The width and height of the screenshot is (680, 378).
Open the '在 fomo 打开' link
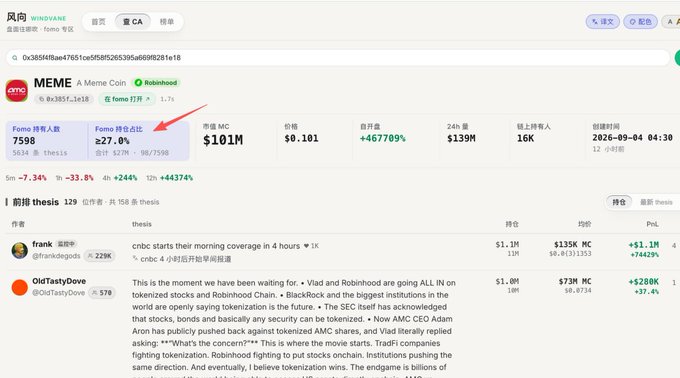pyautogui.click(x=127, y=99)
